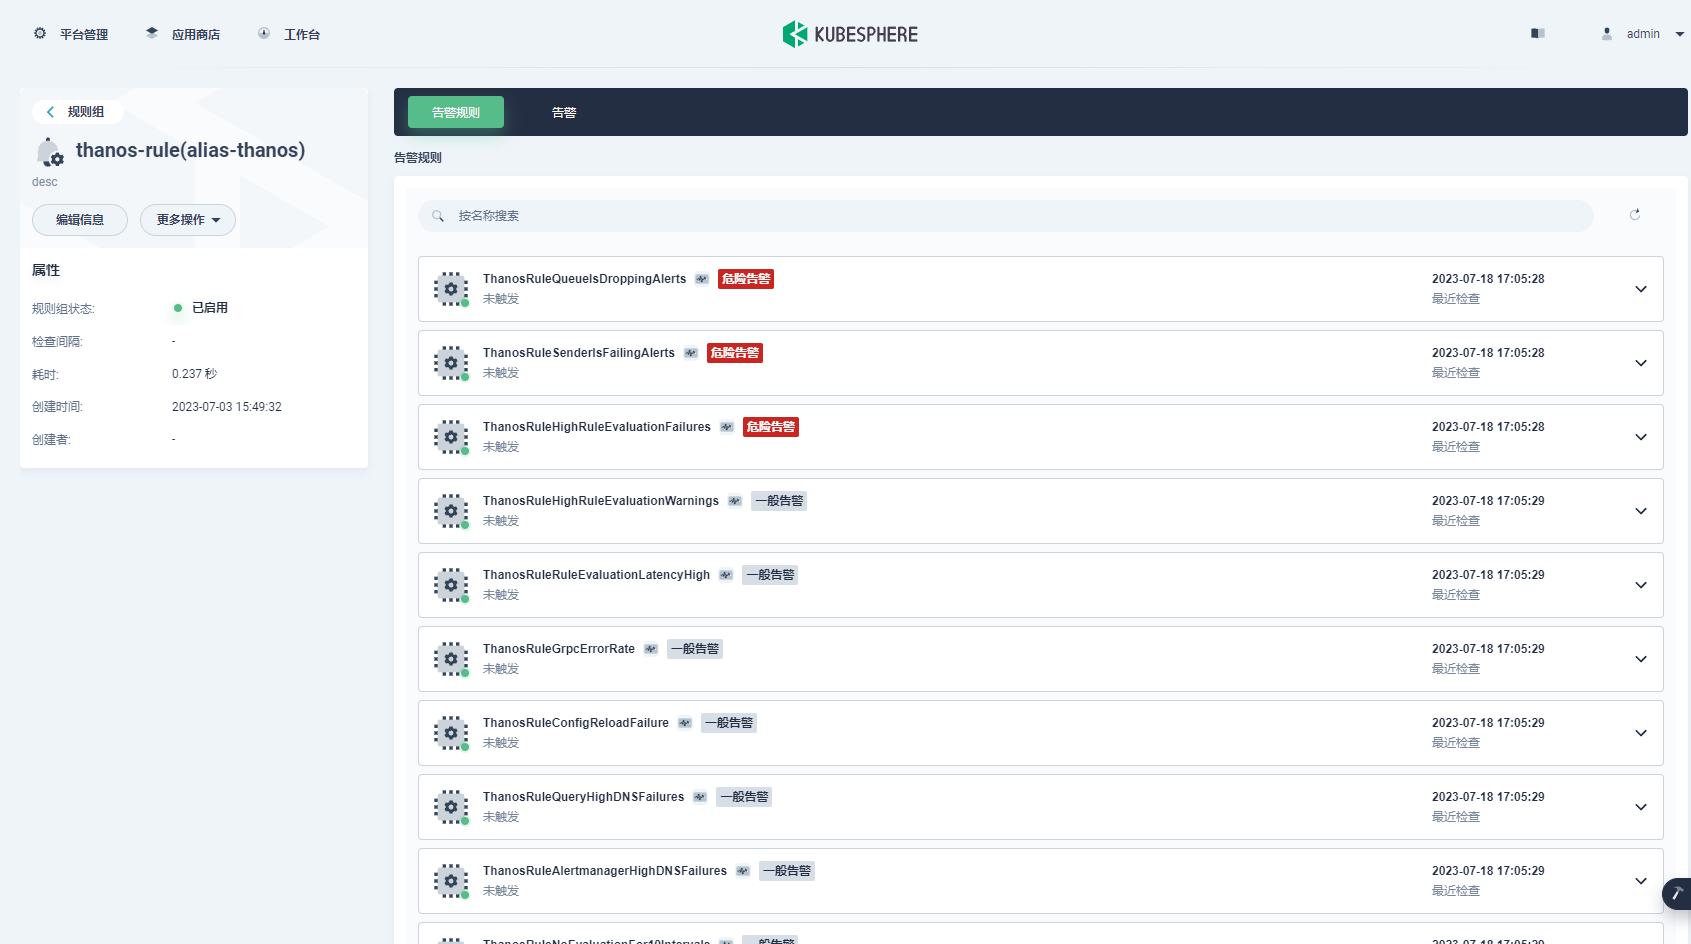
Task: Click 危险告警 badge on ThanosRuleSenderIsFailingAlerts
Action: [735, 353]
